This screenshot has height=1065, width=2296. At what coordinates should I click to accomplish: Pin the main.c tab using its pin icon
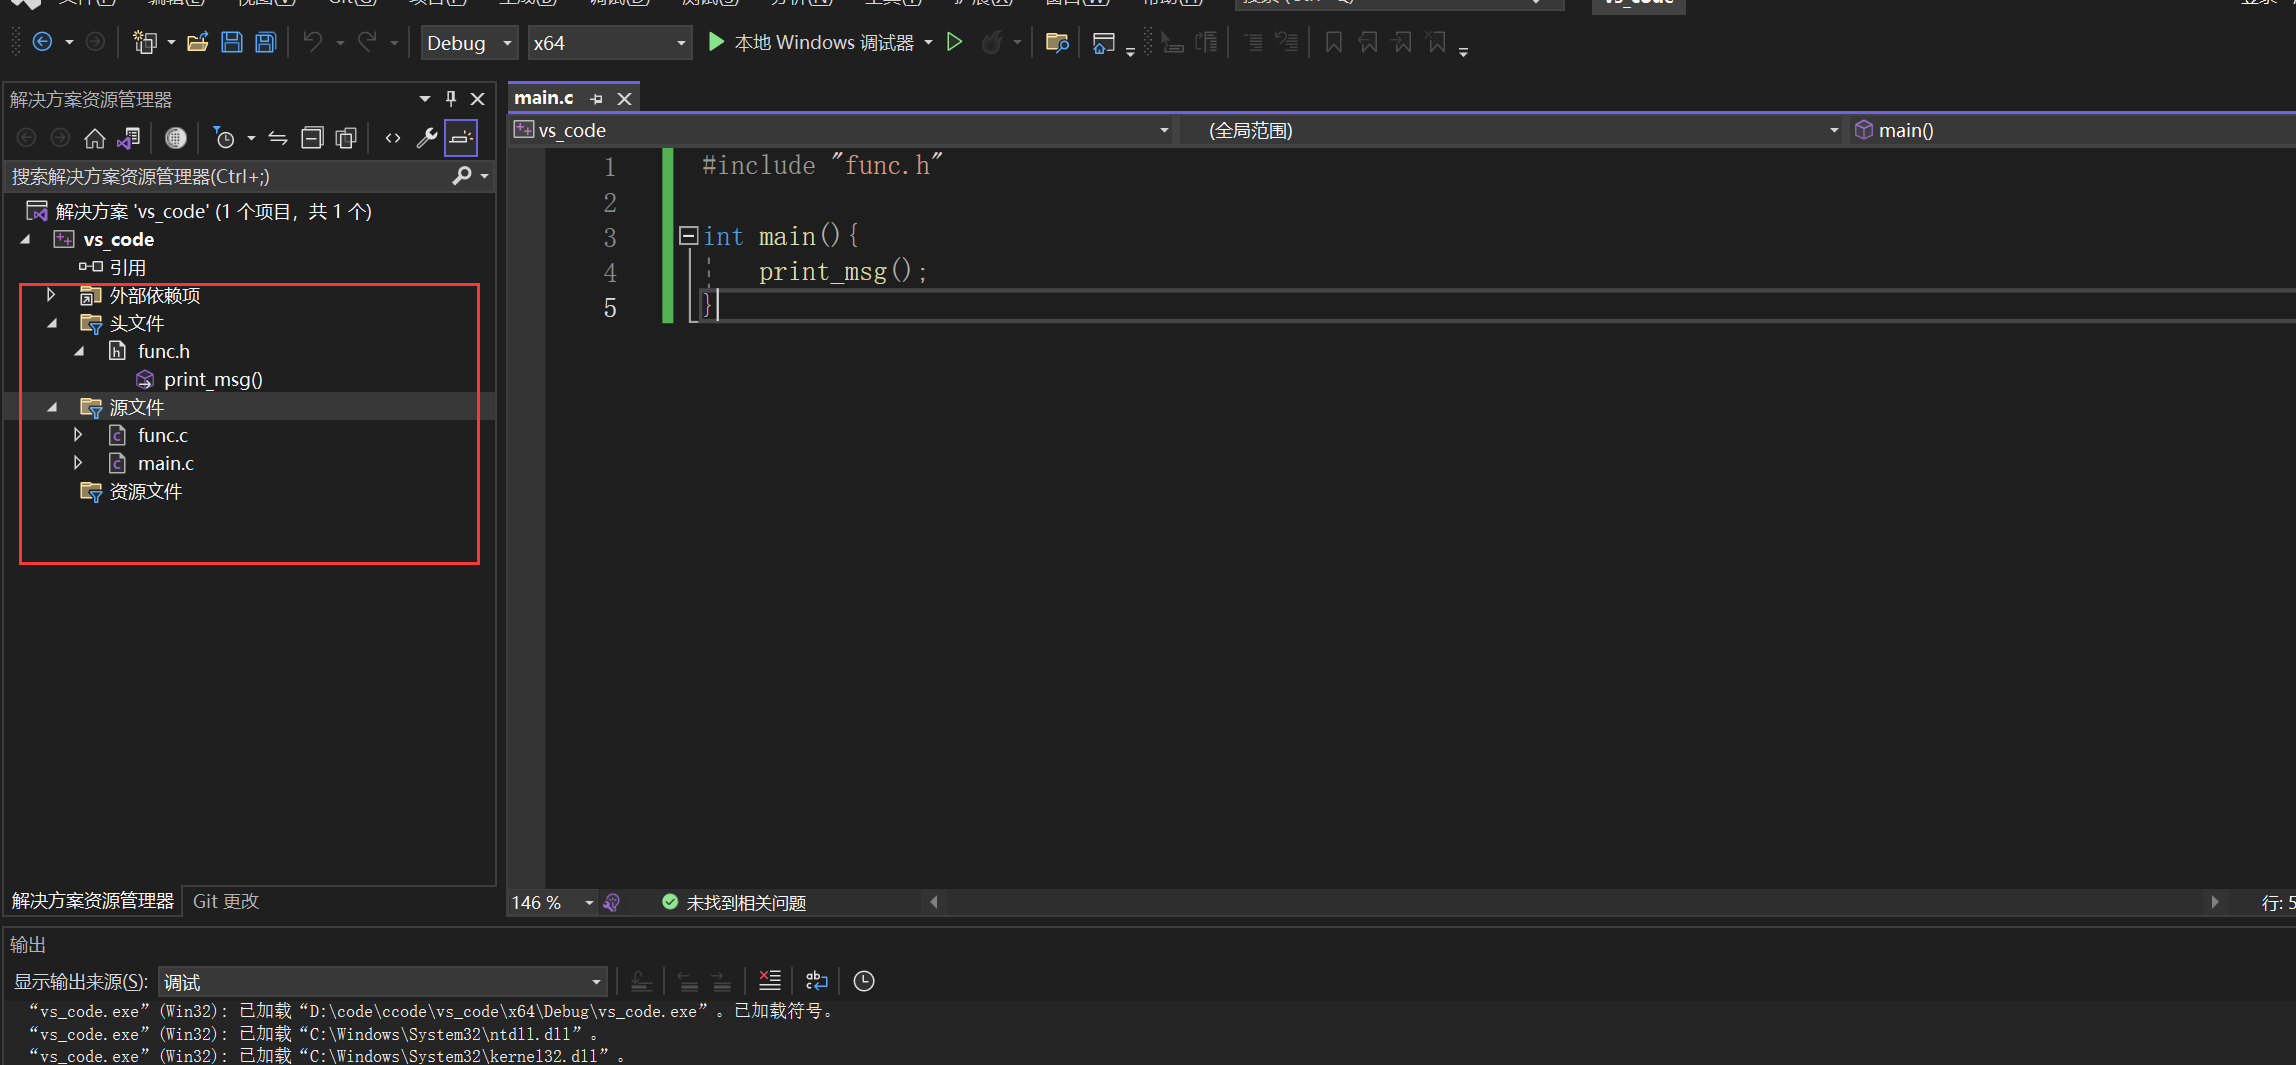(x=596, y=98)
